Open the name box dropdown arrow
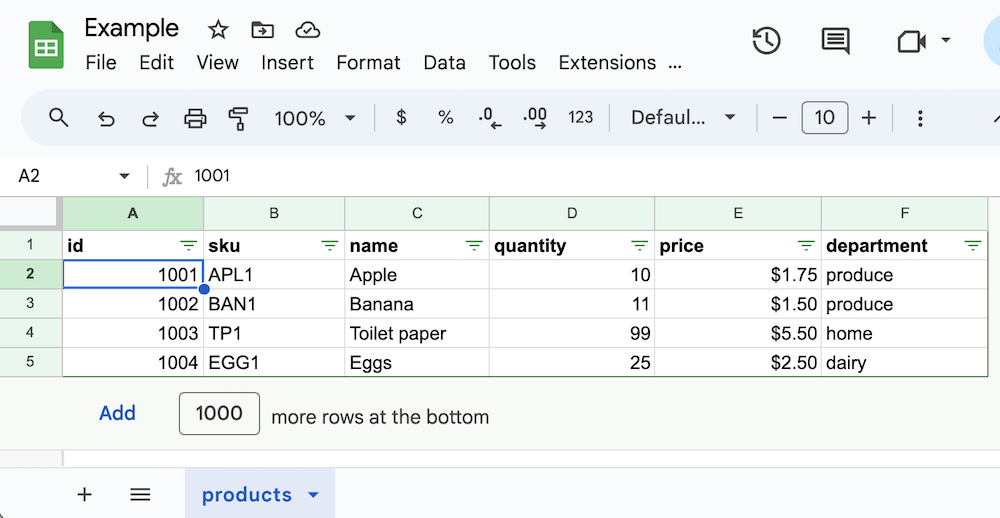The height and width of the screenshot is (518, 1000). tap(124, 176)
